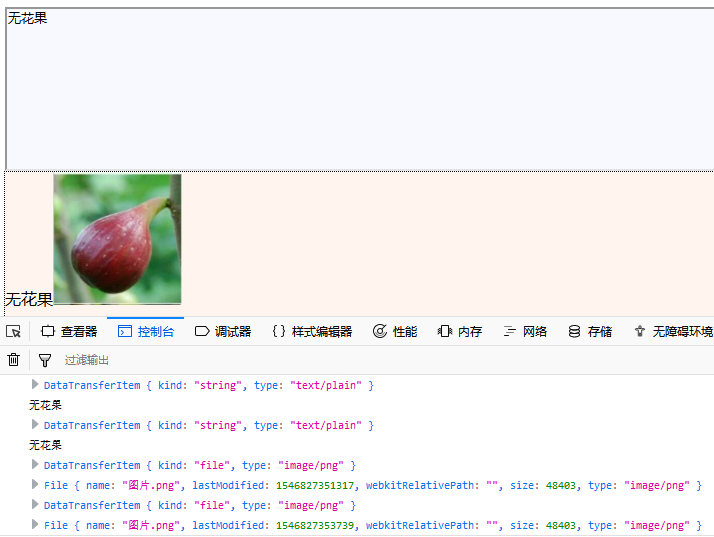Expand the second image/png DataTransferItem entry

35,505
